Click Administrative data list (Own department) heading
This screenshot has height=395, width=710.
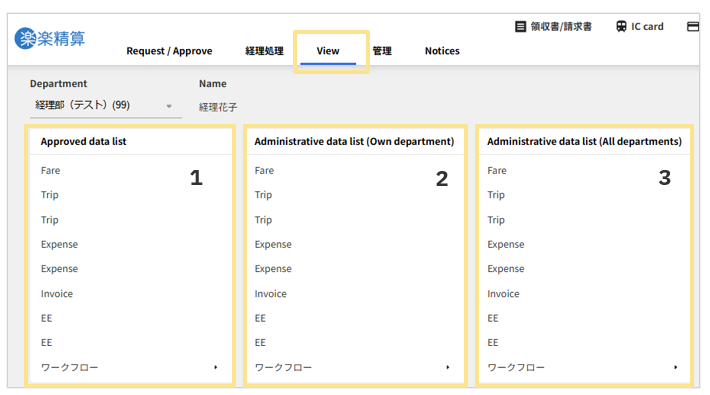(354, 141)
